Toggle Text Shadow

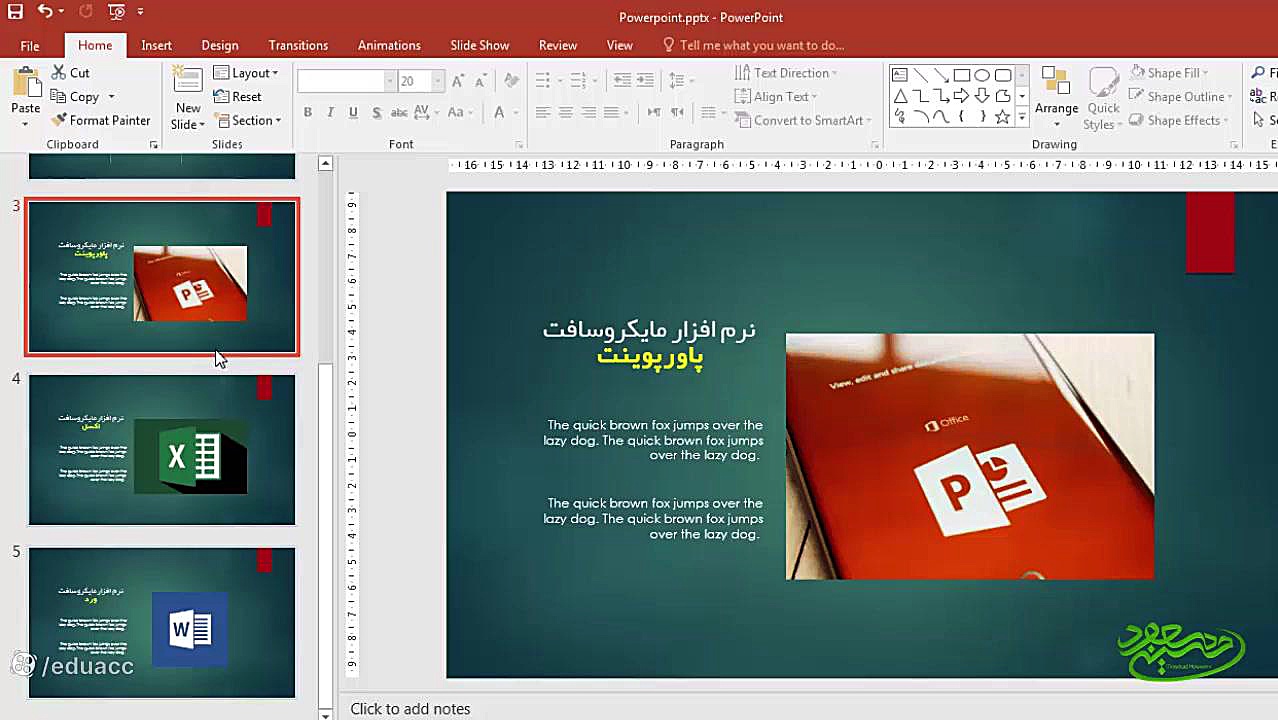tap(377, 112)
